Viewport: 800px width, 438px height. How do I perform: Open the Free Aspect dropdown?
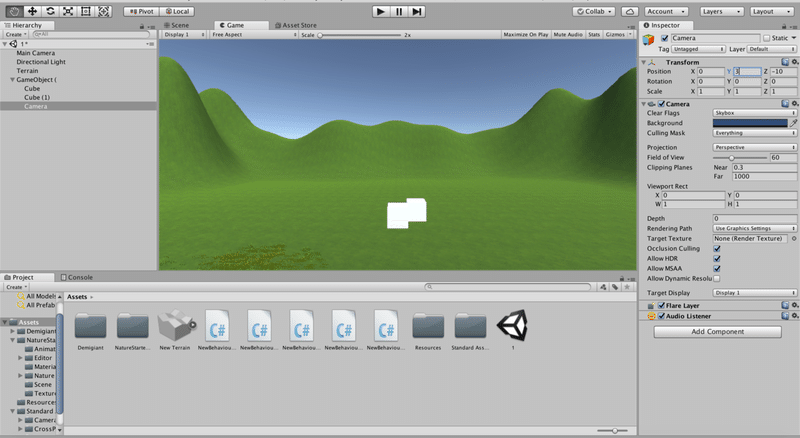[x=254, y=35]
